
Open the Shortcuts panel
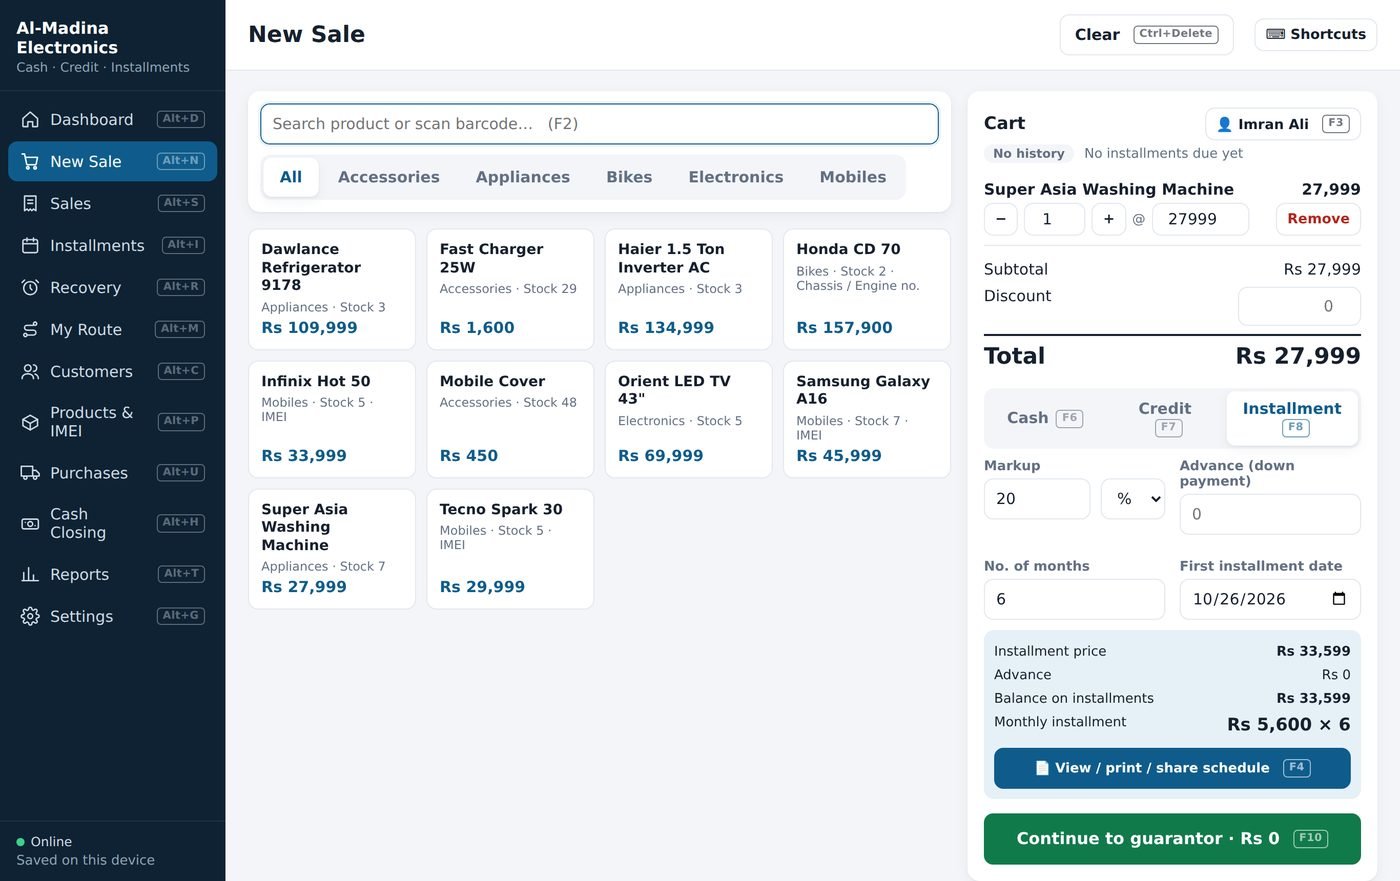[1316, 34]
